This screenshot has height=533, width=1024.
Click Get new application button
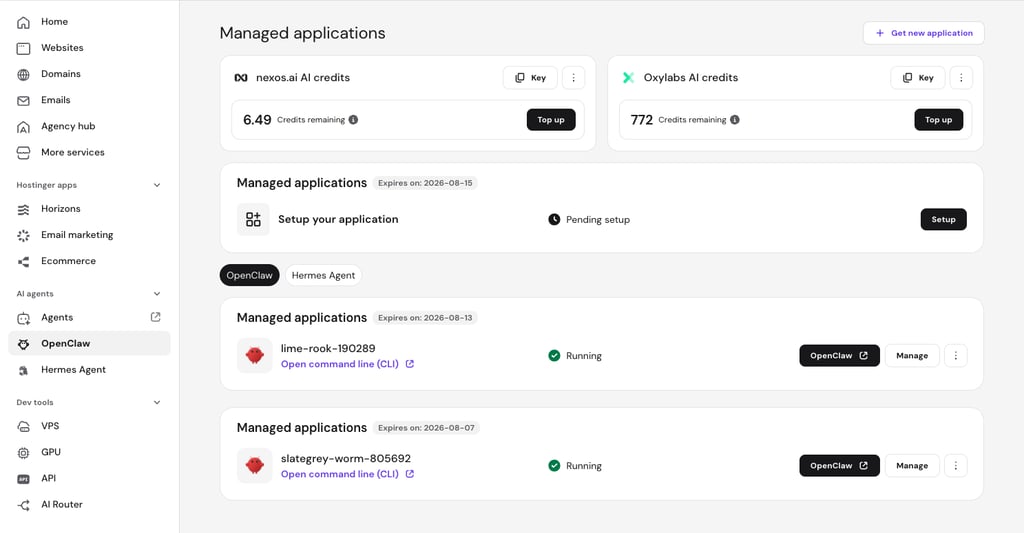[923, 33]
